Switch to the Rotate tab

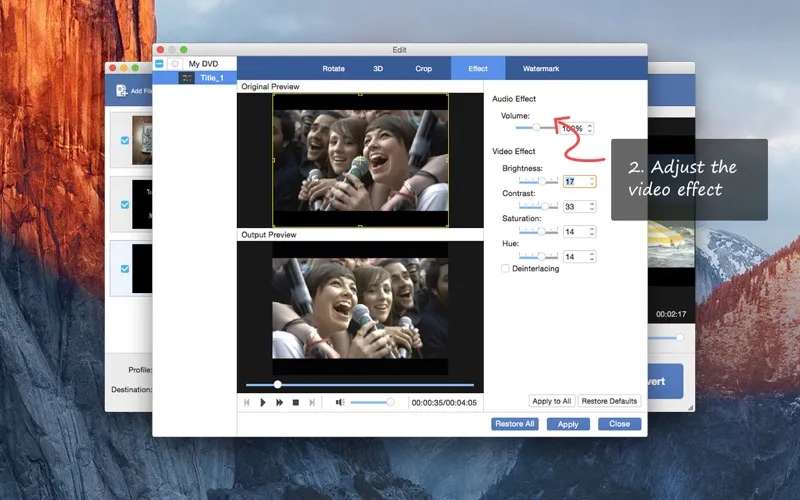[x=333, y=68]
